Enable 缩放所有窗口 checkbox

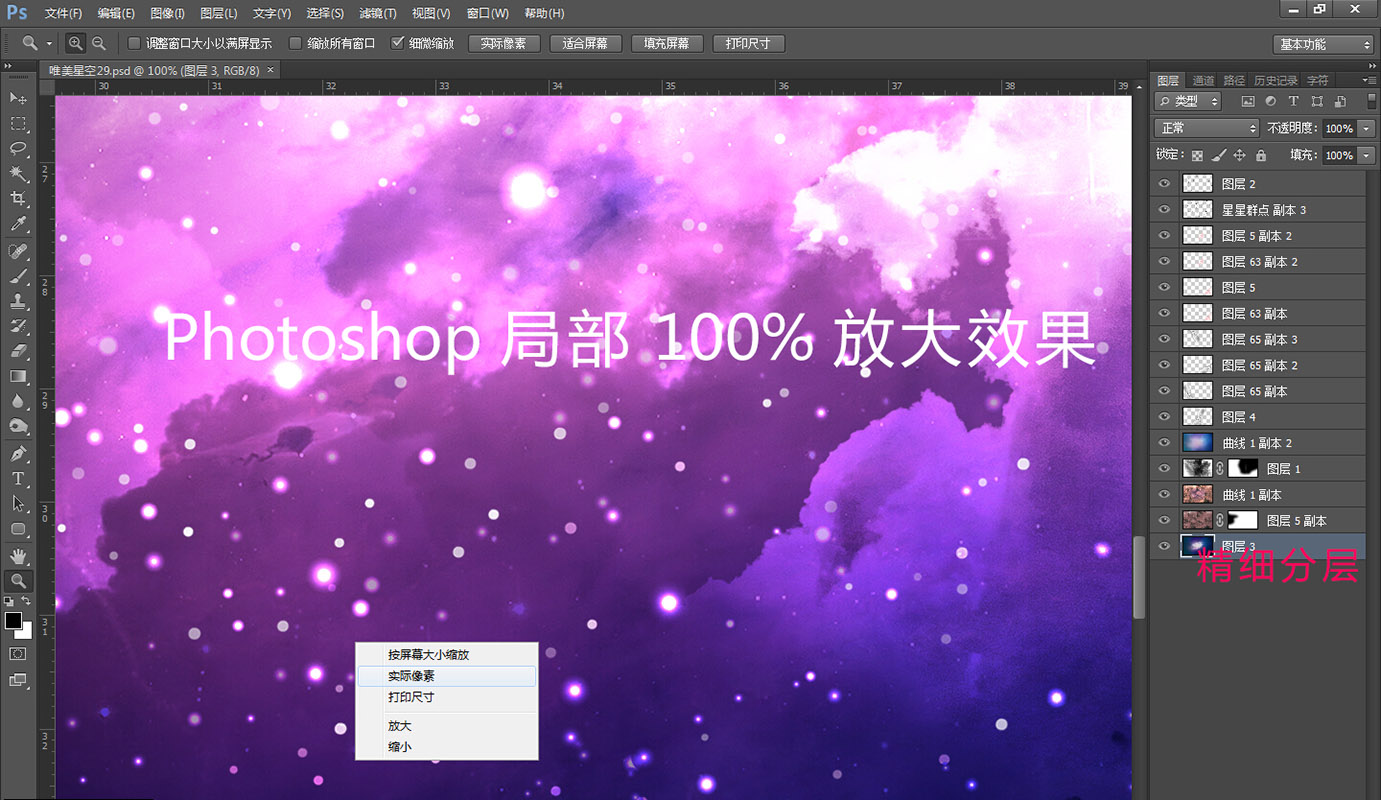[x=295, y=43]
